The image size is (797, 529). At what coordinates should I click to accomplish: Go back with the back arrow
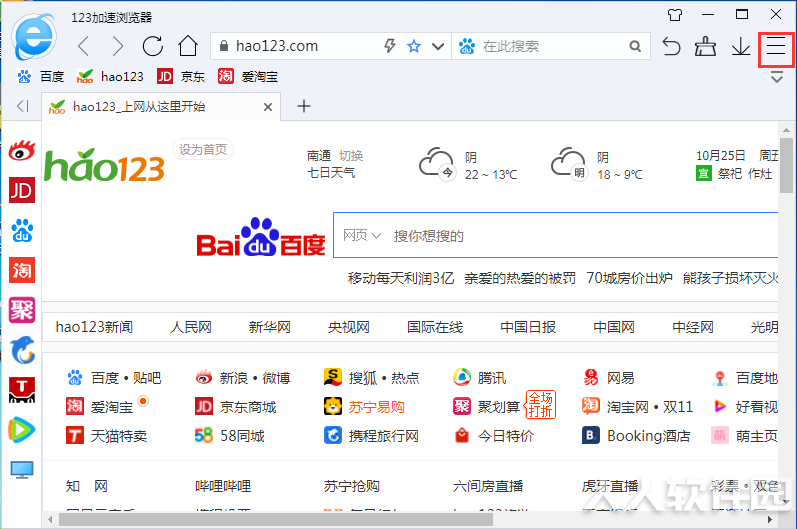point(84,46)
